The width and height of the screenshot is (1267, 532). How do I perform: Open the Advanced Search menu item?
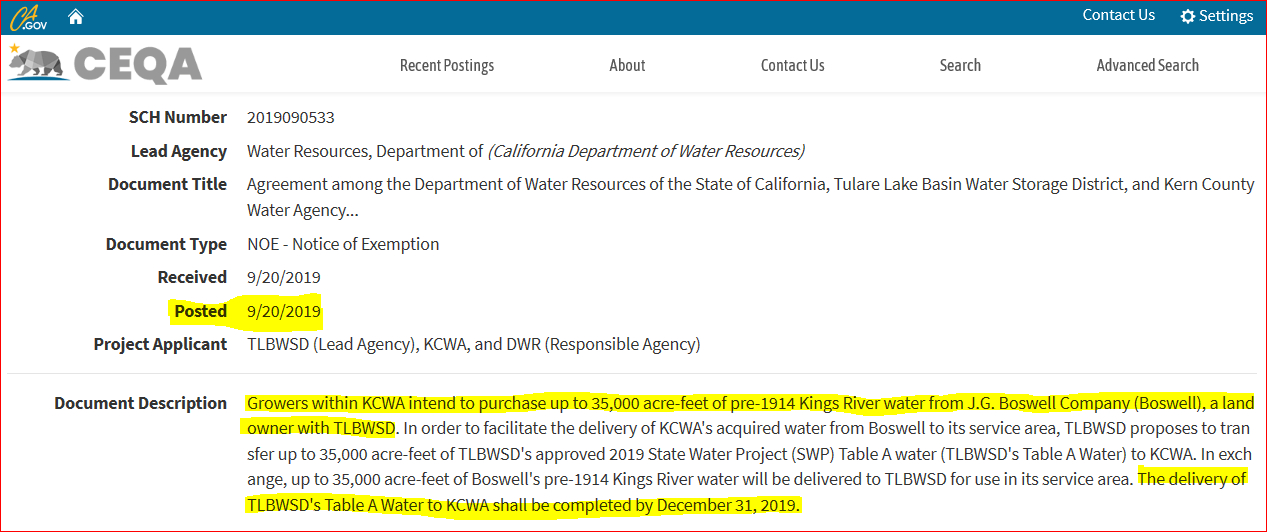click(1147, 65)
